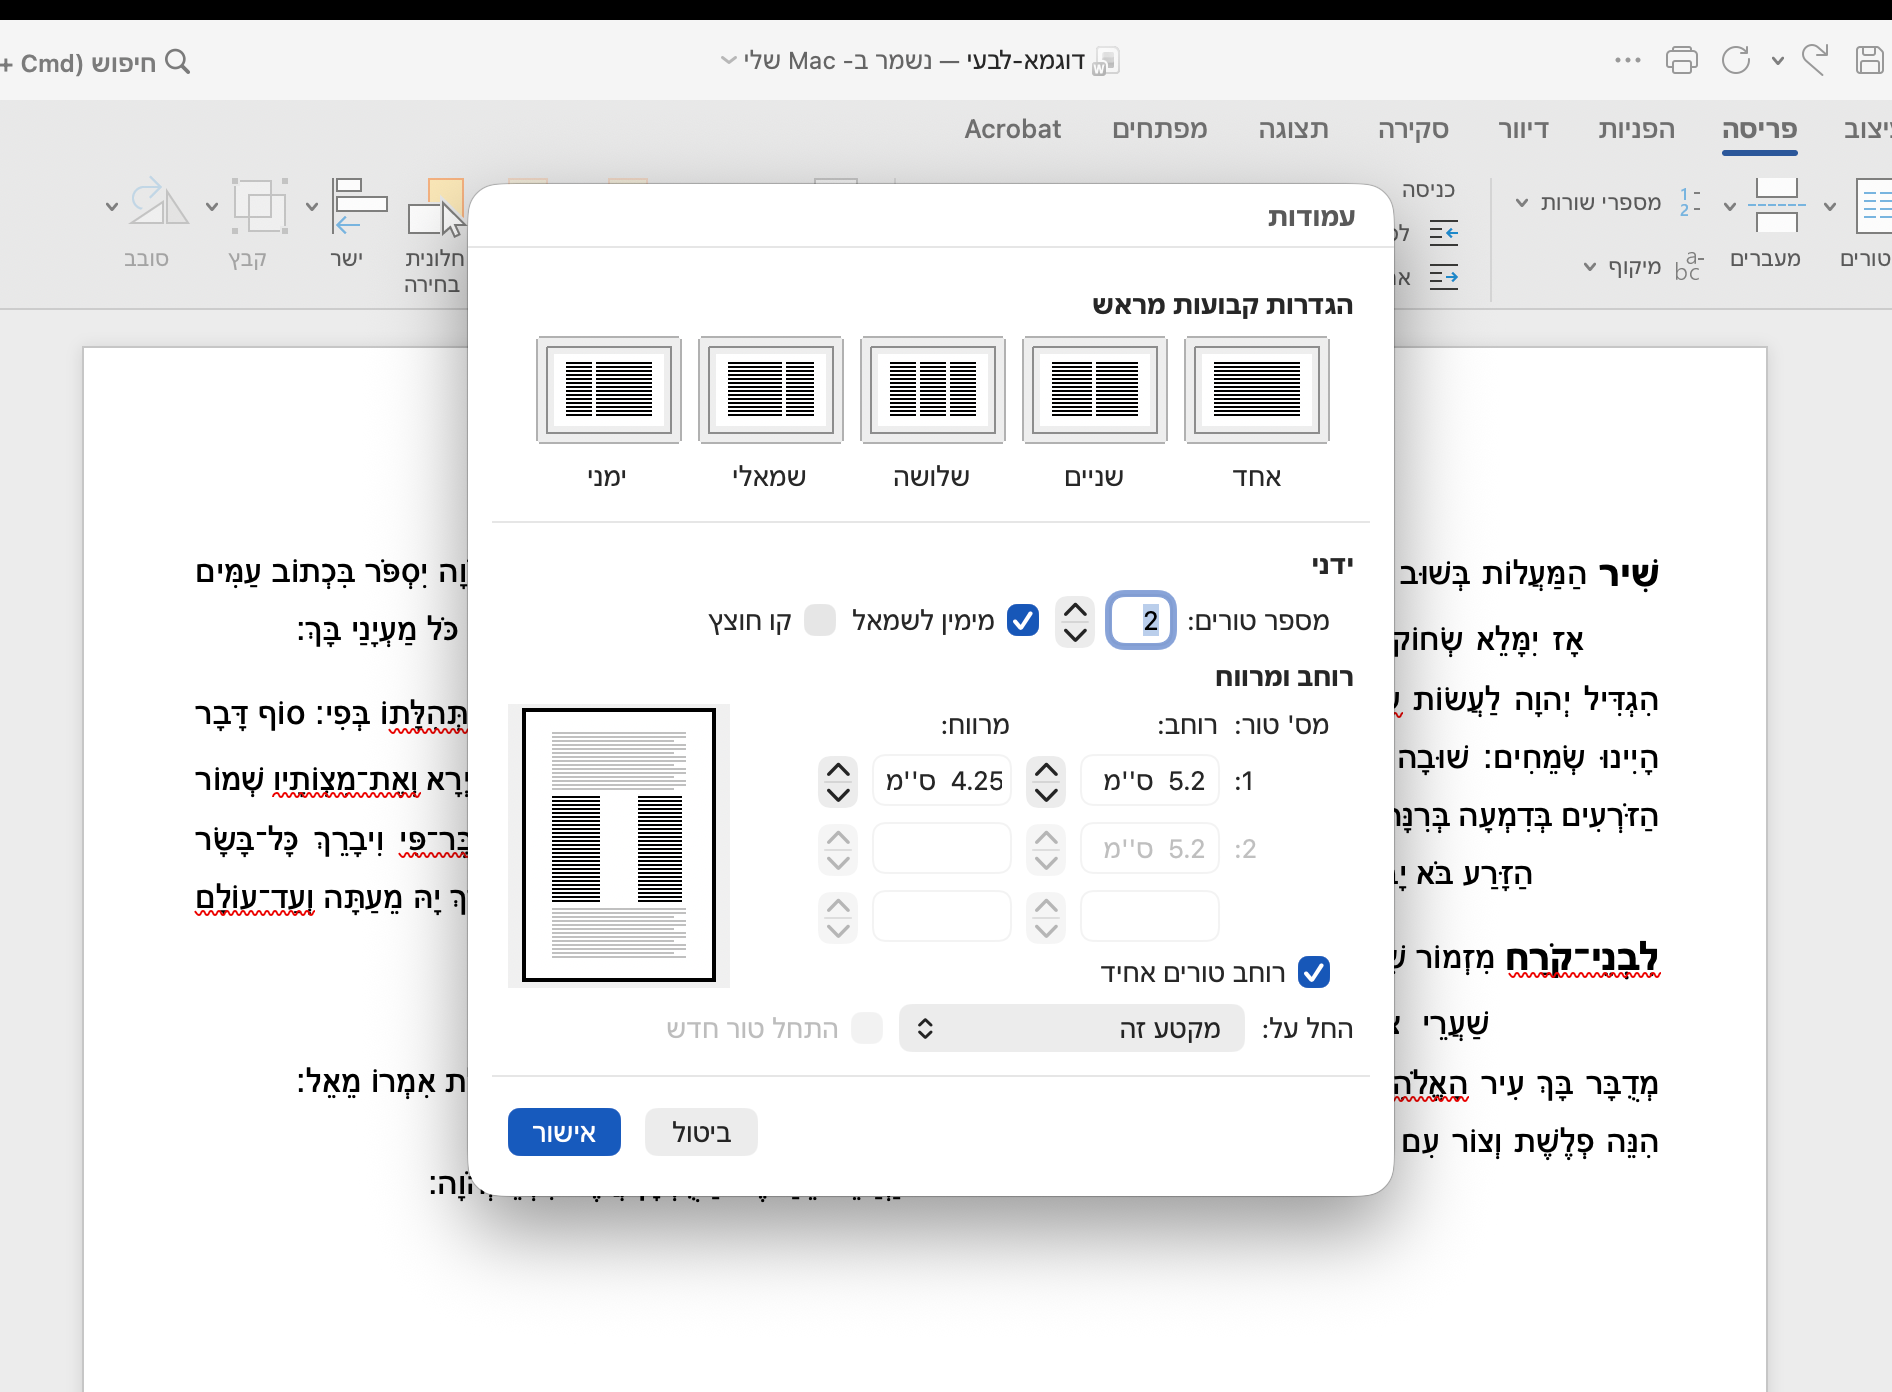Screen dimensions: 1892x1392
Task: Click the סובב rotate icon
Action: point(159,203)
